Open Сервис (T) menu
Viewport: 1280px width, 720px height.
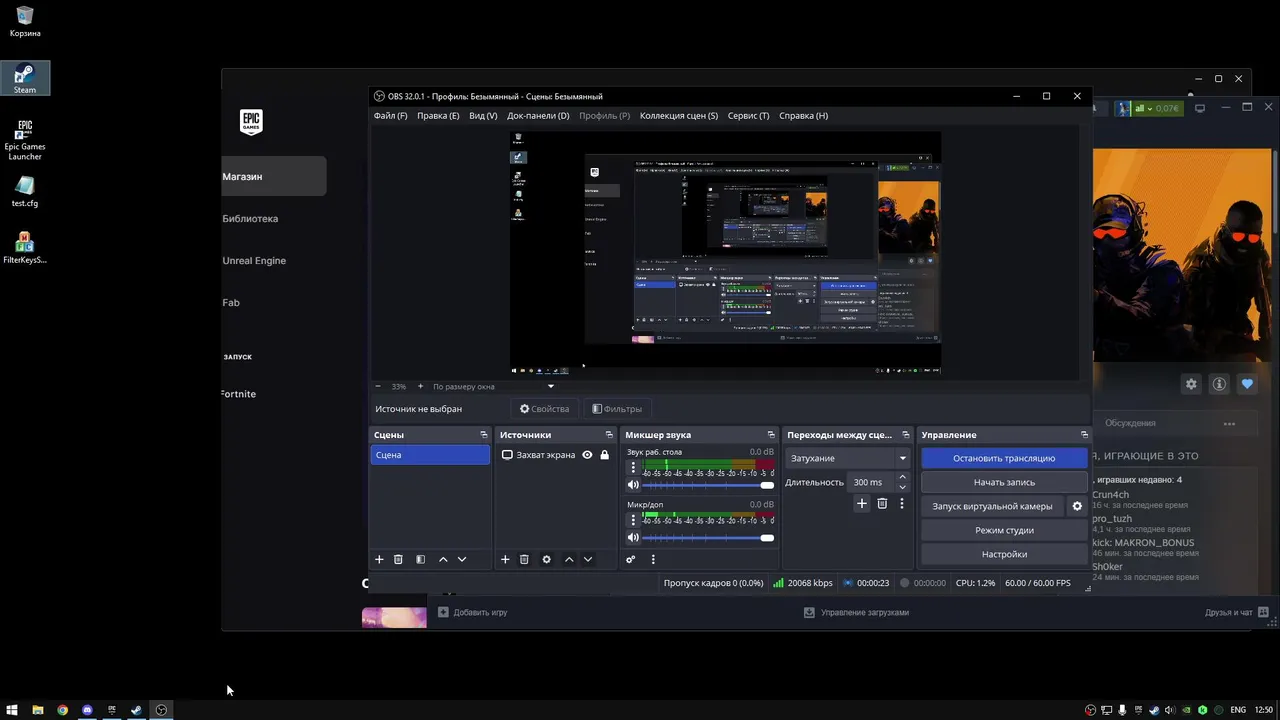[749, 116]
